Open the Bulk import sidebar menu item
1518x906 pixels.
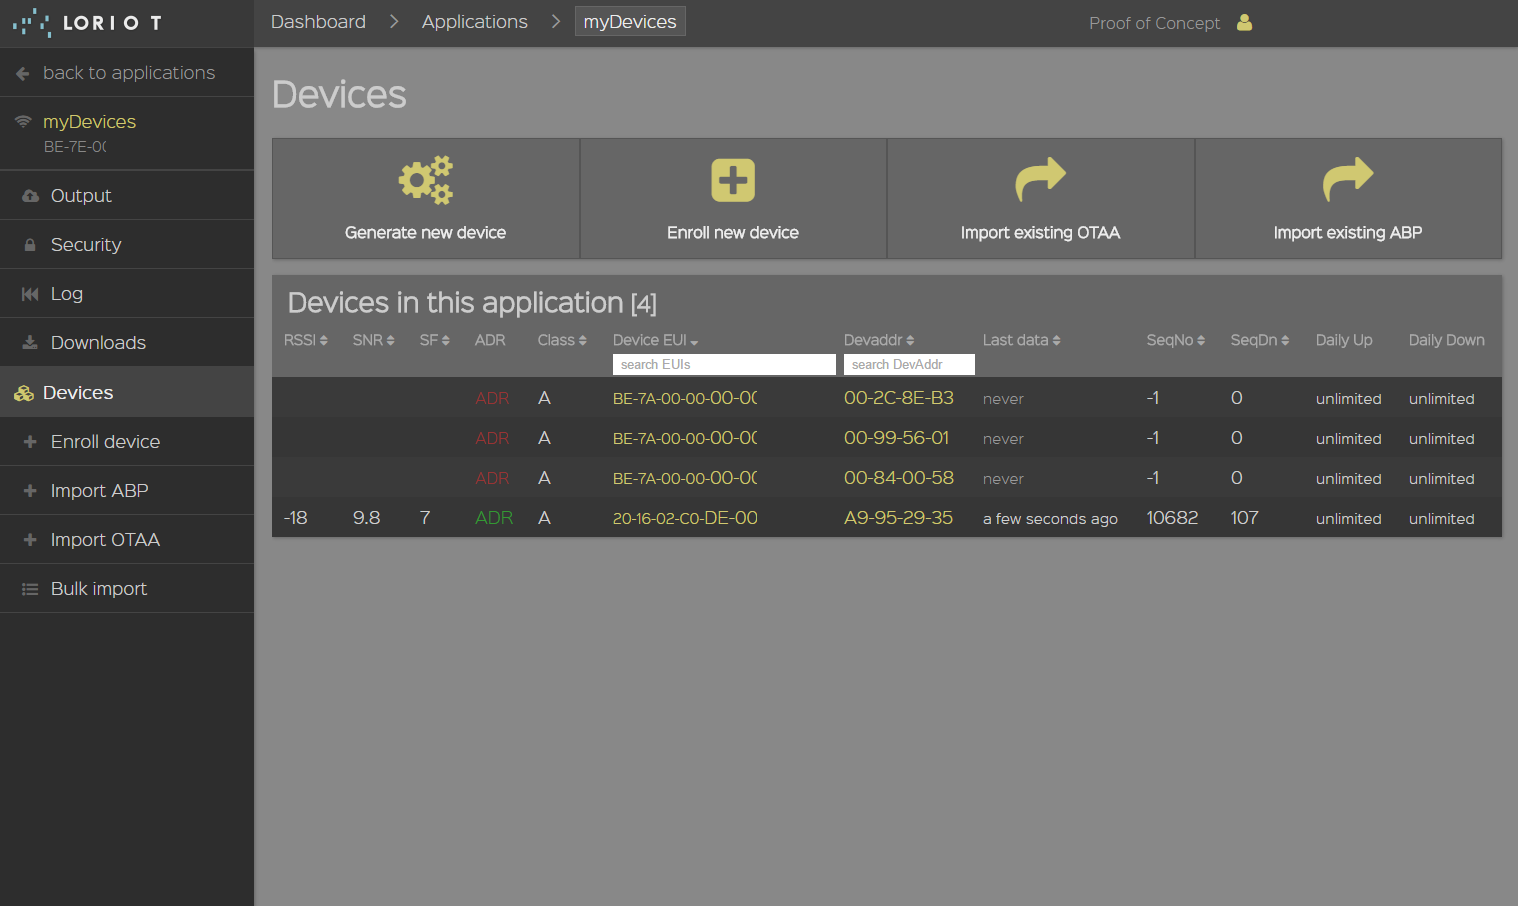click(x=127, y=589)
